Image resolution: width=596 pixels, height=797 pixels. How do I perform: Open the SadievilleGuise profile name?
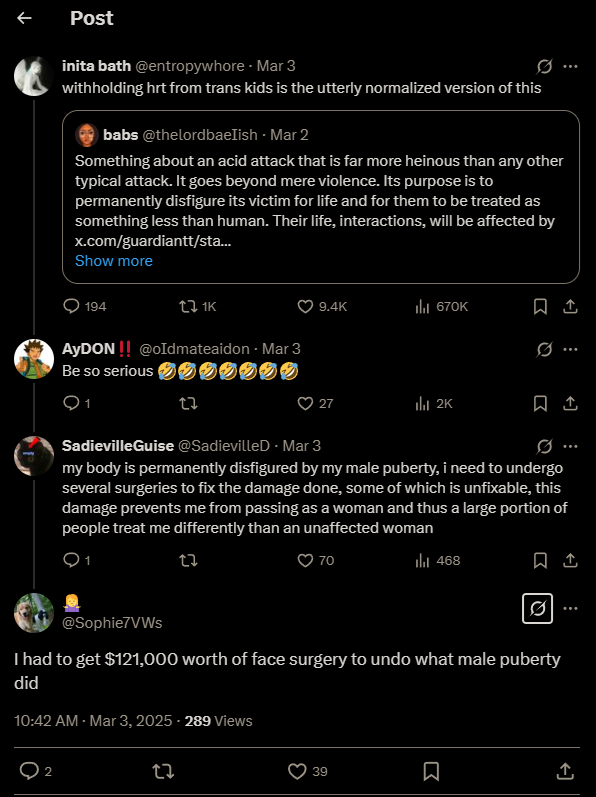tap(118, 446)
